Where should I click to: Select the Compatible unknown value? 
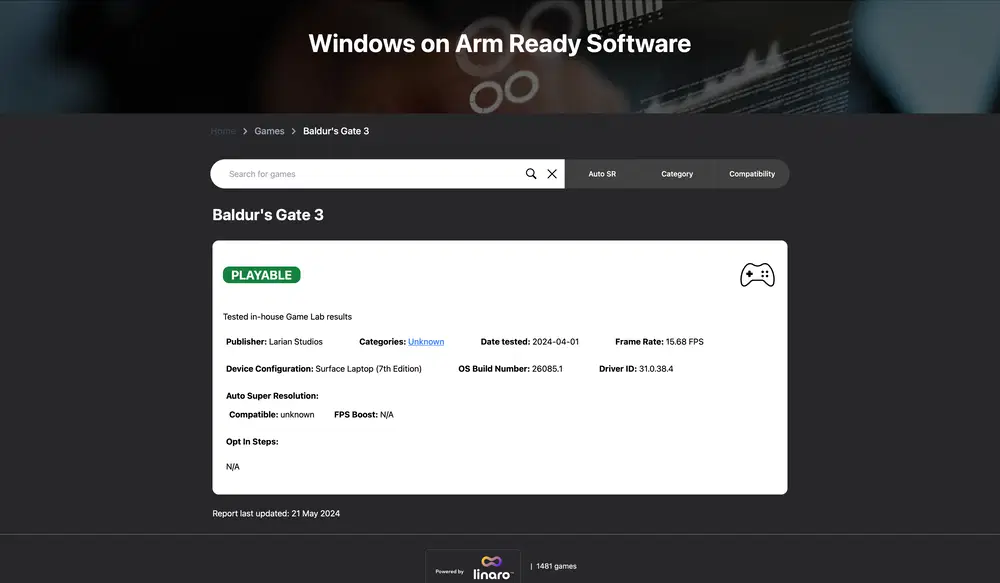click(297, 415)
